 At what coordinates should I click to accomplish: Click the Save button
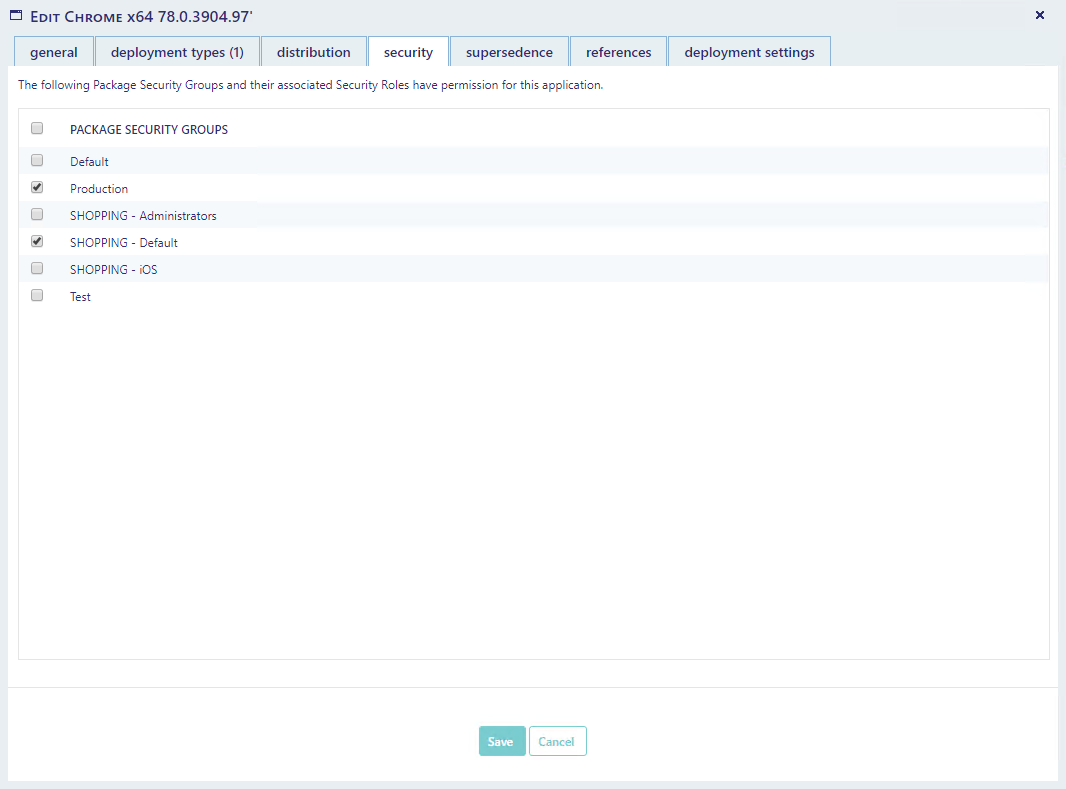tap(501, 741)
